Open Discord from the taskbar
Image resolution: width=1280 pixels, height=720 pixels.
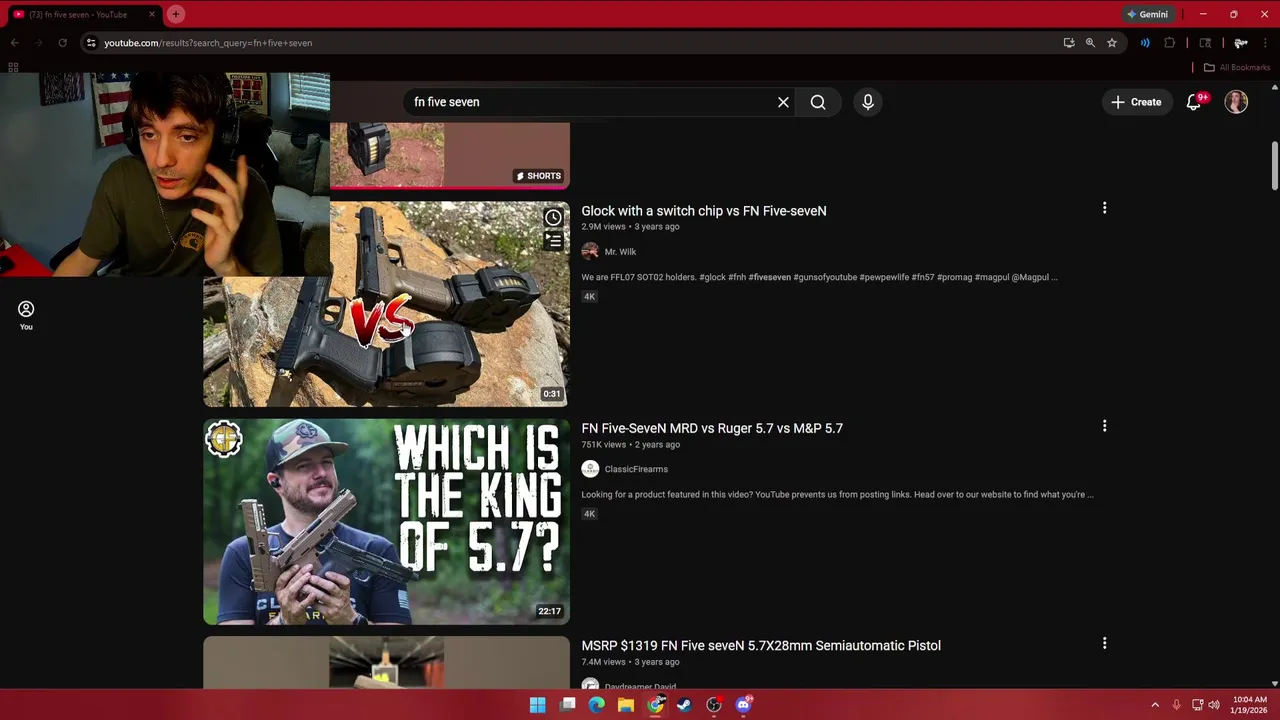coord(743,705)
